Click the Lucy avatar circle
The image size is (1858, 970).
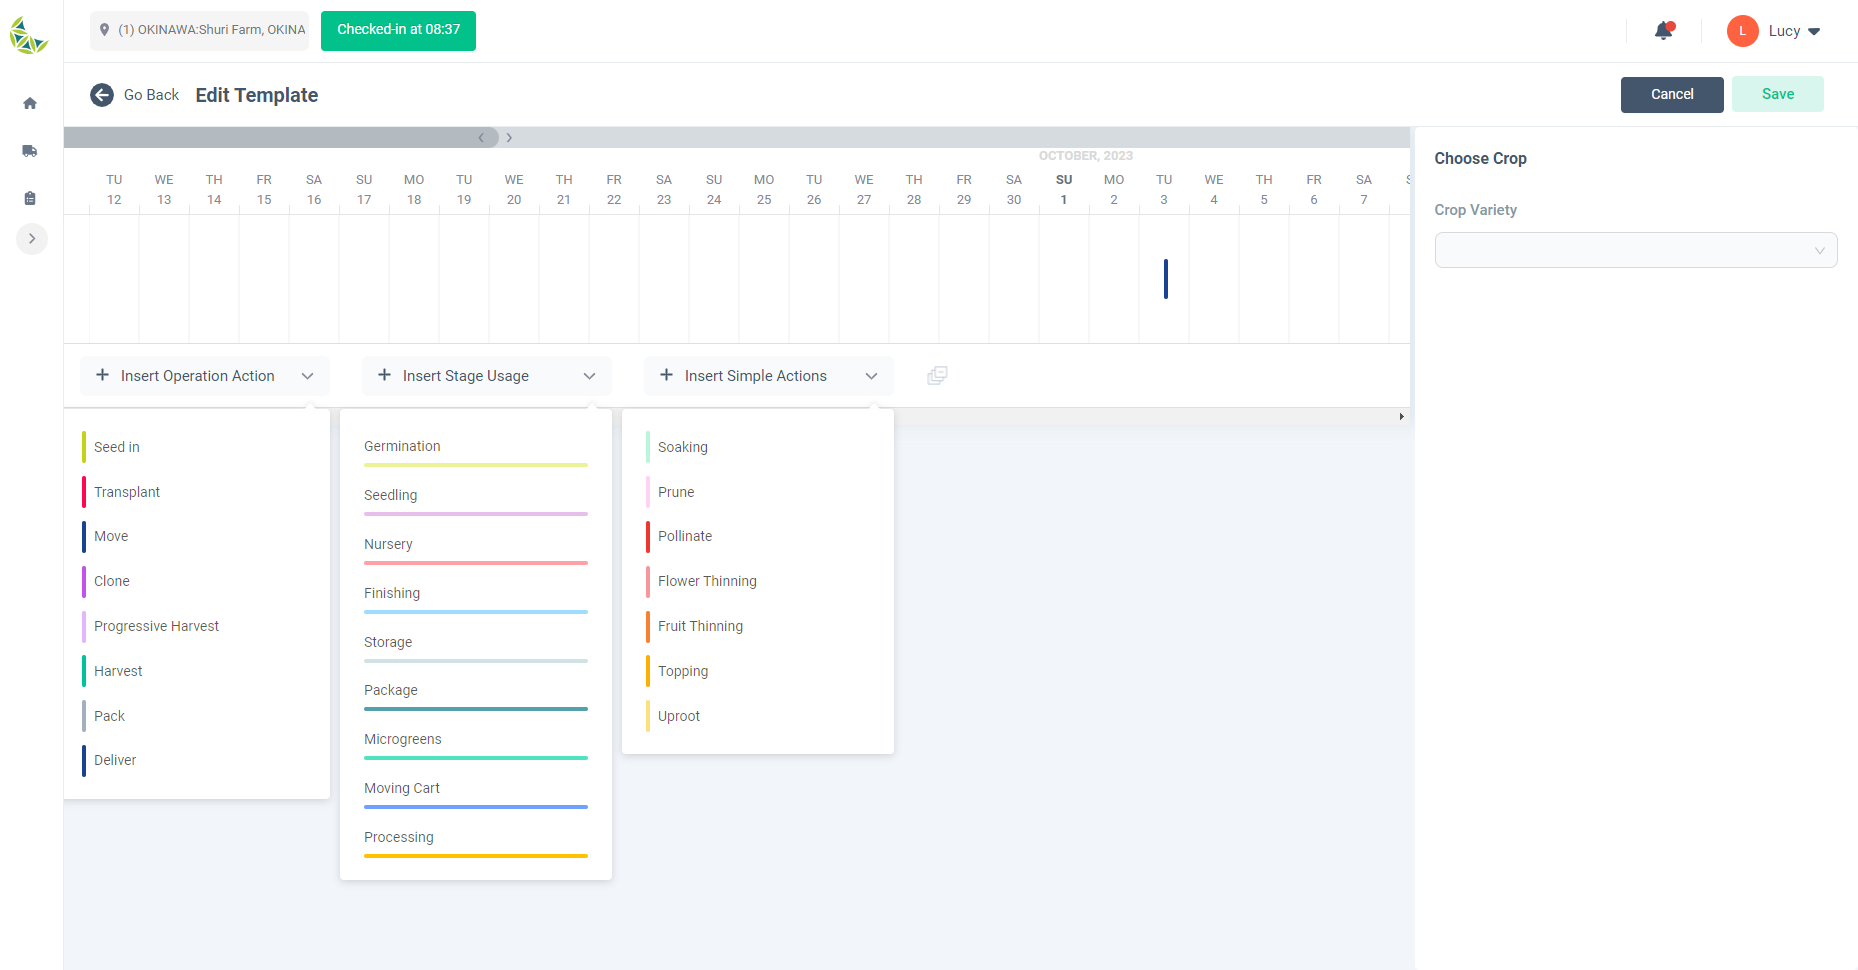[1742, 31]
